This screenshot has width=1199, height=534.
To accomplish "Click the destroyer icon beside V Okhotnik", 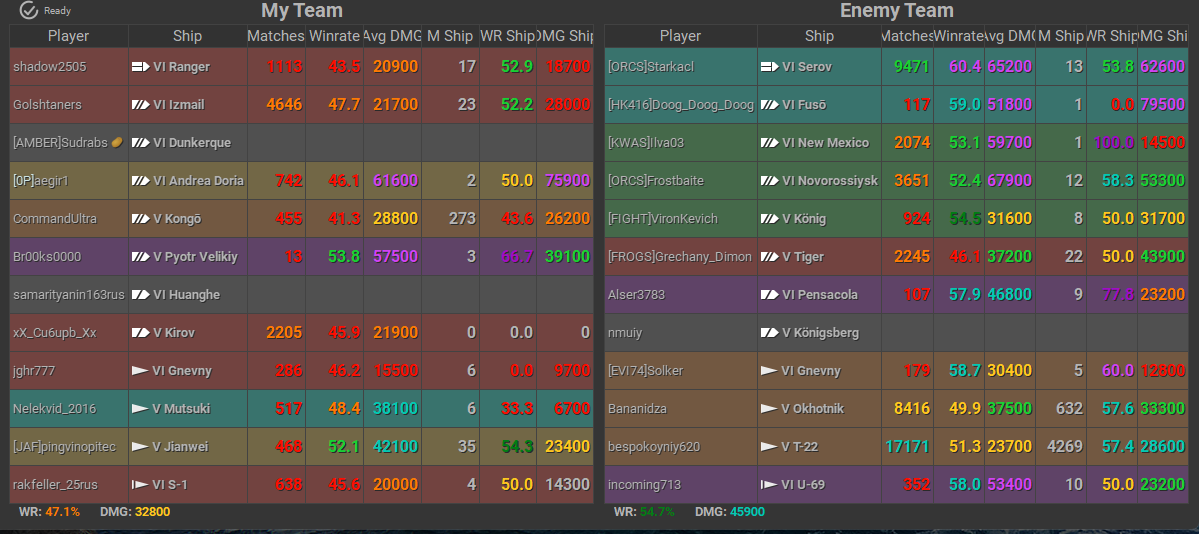I will tap(769, 409).
